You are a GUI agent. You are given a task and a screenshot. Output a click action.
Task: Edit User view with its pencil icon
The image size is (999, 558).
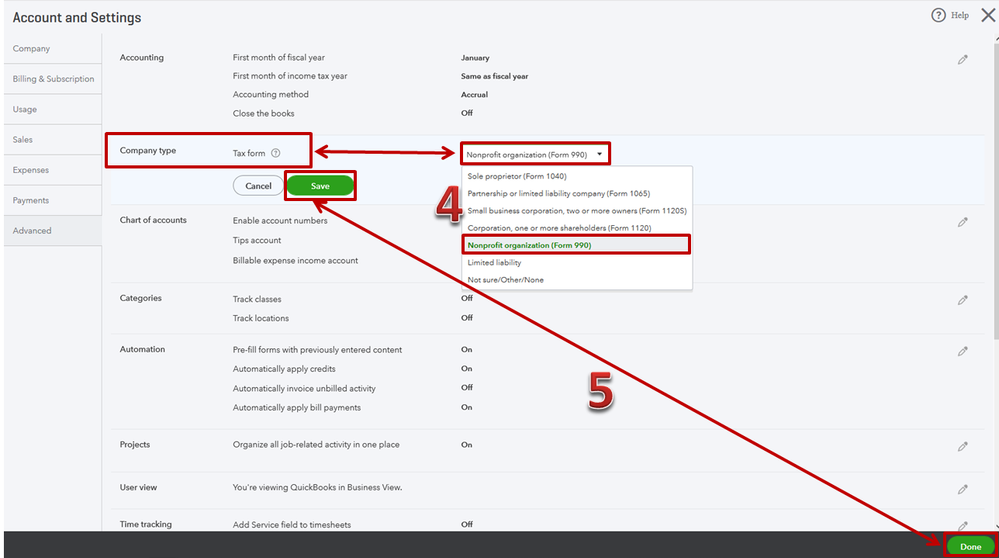[963, 489]
